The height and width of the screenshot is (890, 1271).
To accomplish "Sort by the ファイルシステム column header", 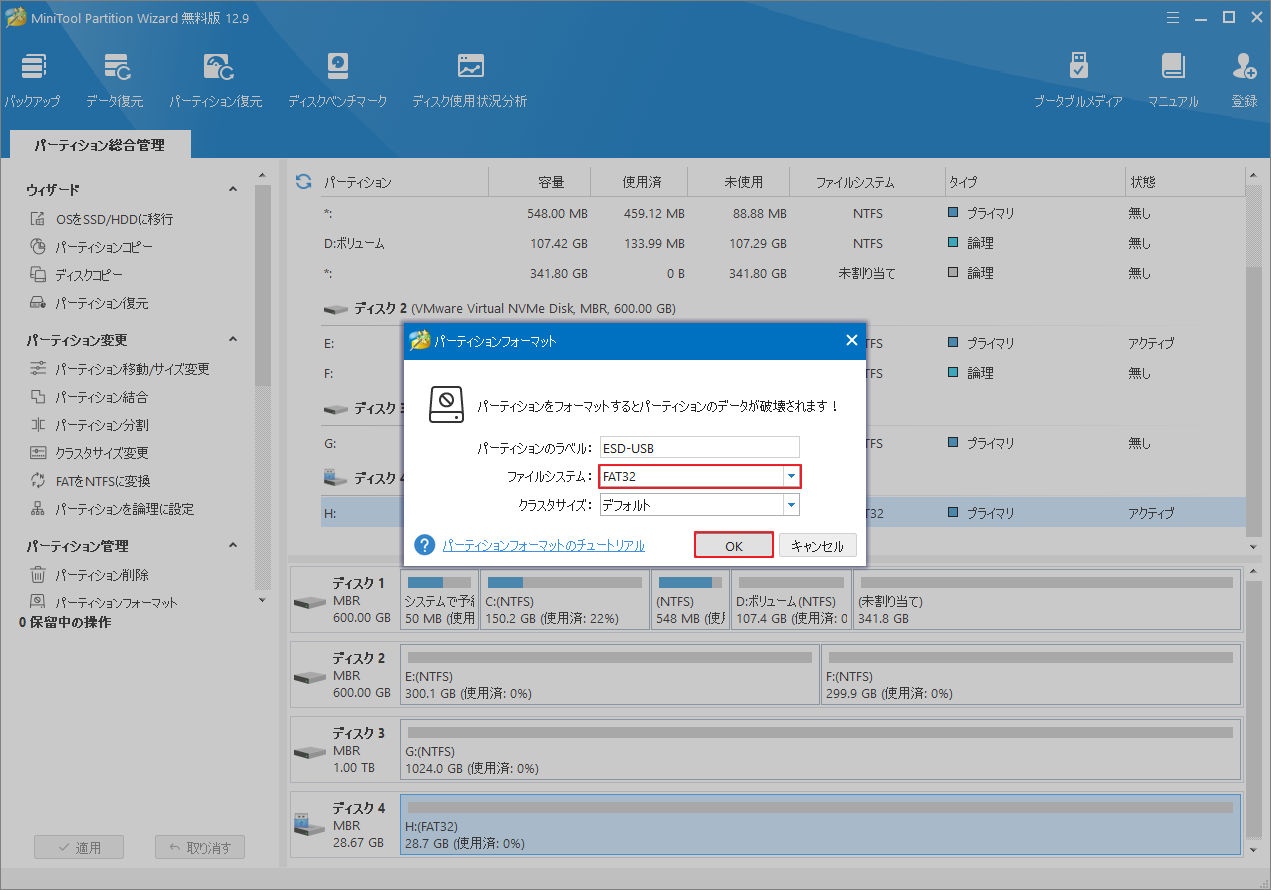I will click(x=854, y=182).
